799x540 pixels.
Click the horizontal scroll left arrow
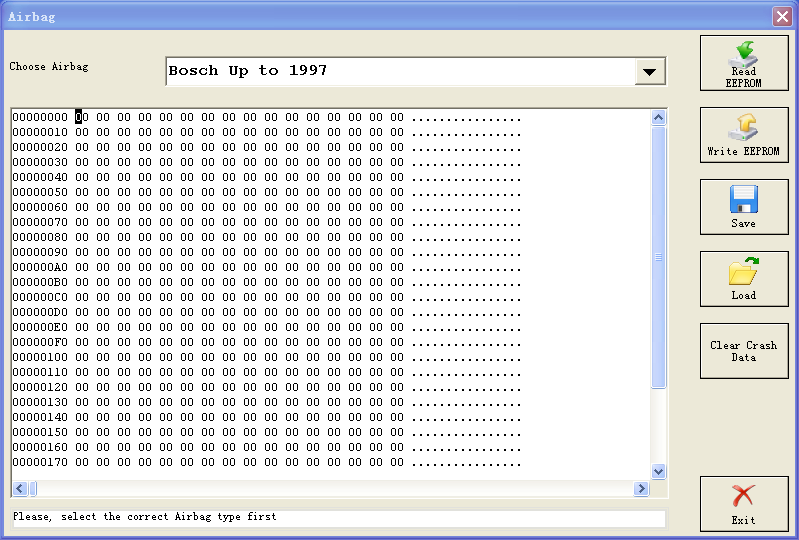click(x=20, y=489)
